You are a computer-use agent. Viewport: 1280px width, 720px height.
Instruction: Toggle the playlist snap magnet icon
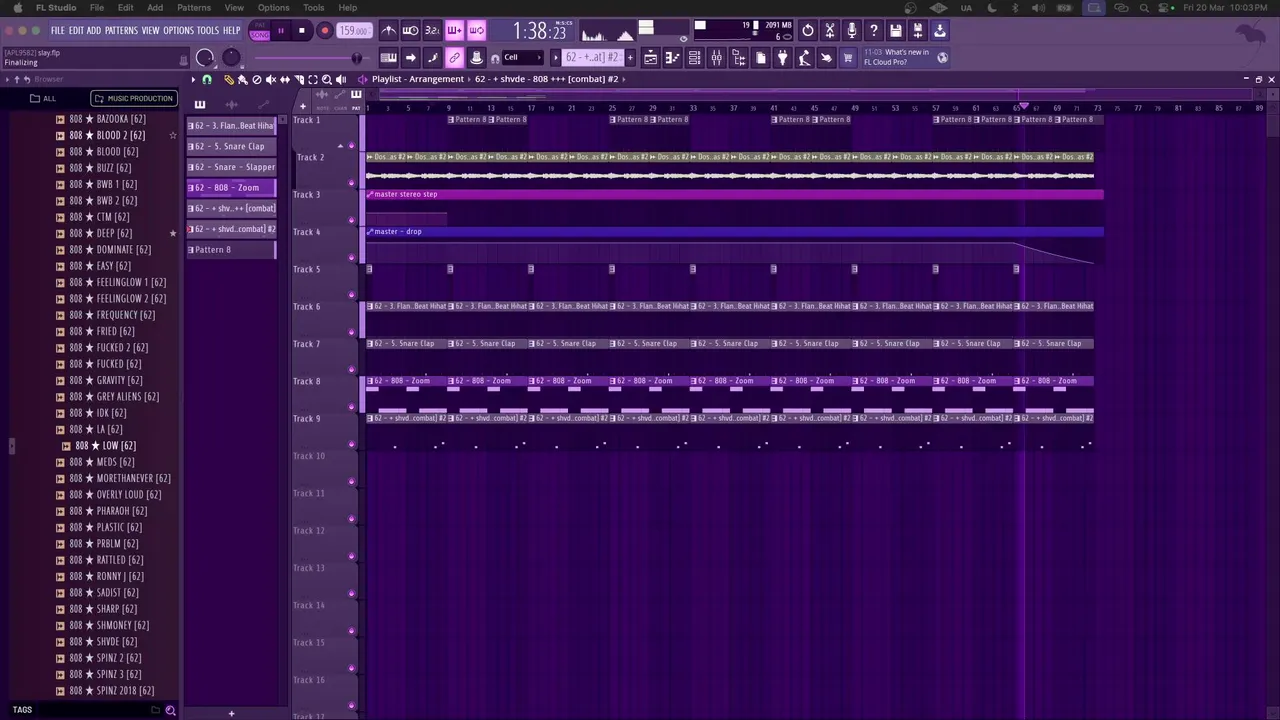[207, 79]
